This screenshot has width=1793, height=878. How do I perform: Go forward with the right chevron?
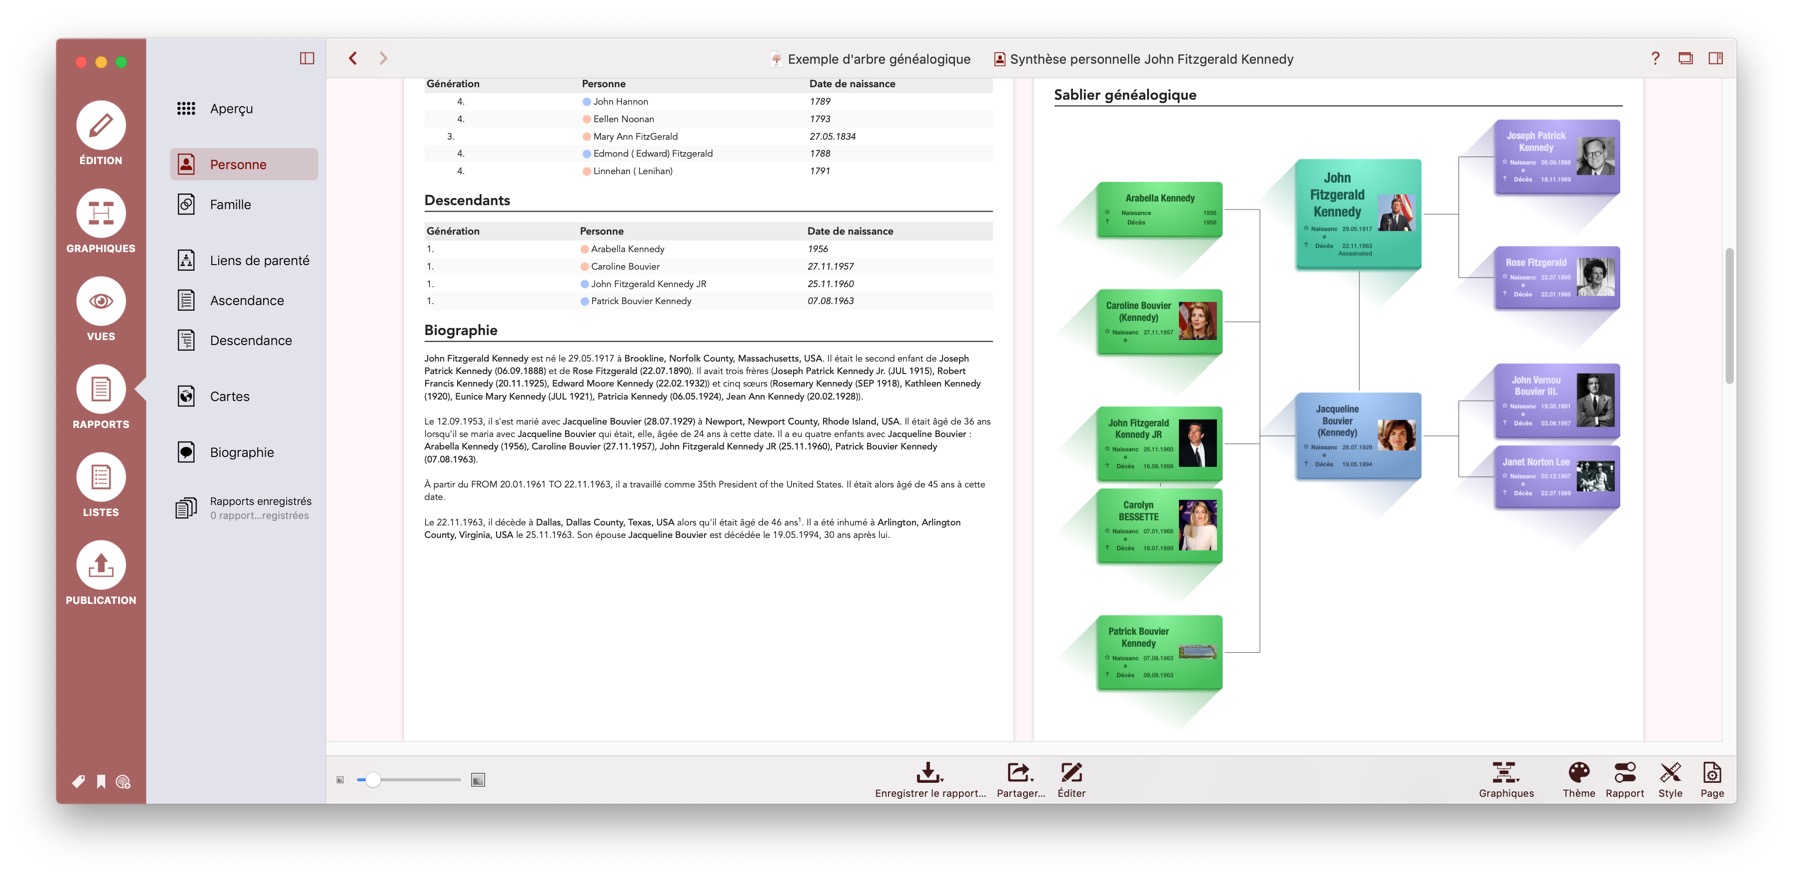pos(383,58)
